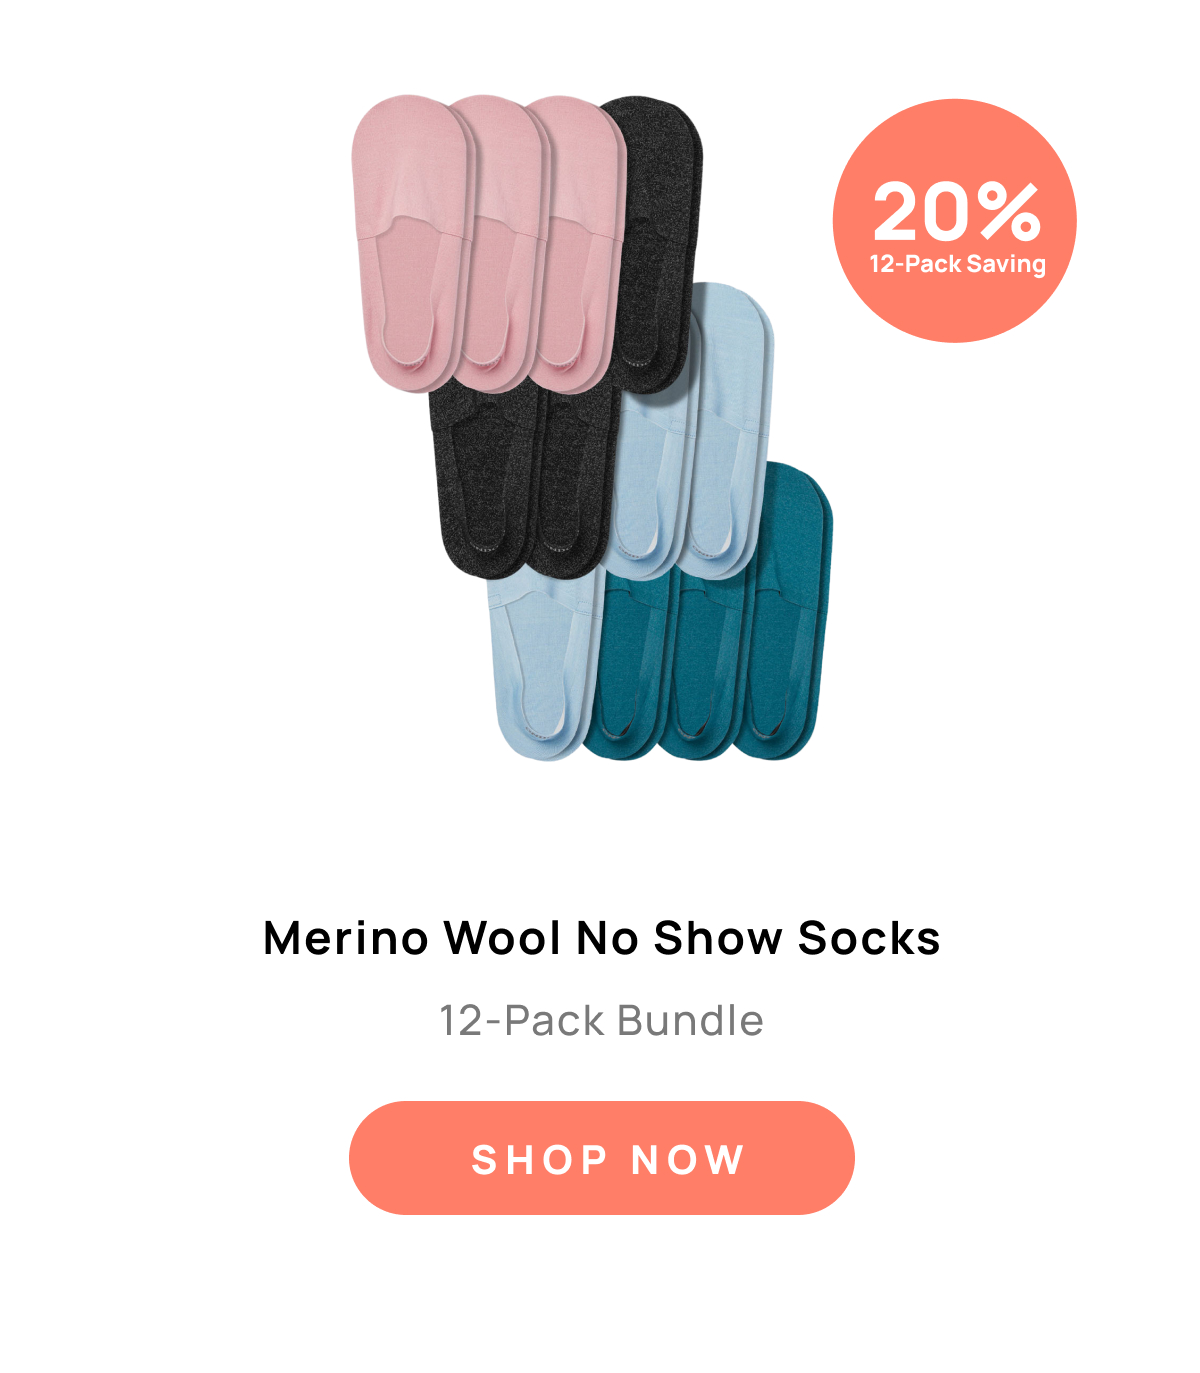Open the Merino Wool No Show Socks title
The image size is (1200, 1373).
601,938
